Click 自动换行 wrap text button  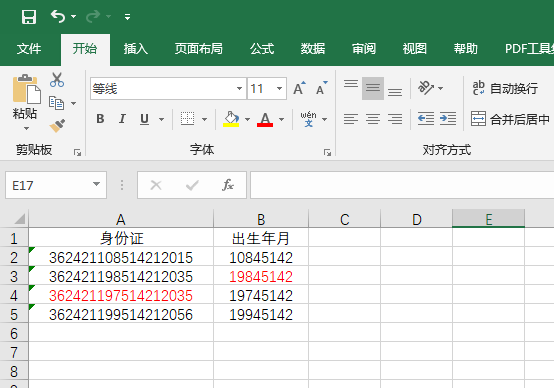click(505, 88)
